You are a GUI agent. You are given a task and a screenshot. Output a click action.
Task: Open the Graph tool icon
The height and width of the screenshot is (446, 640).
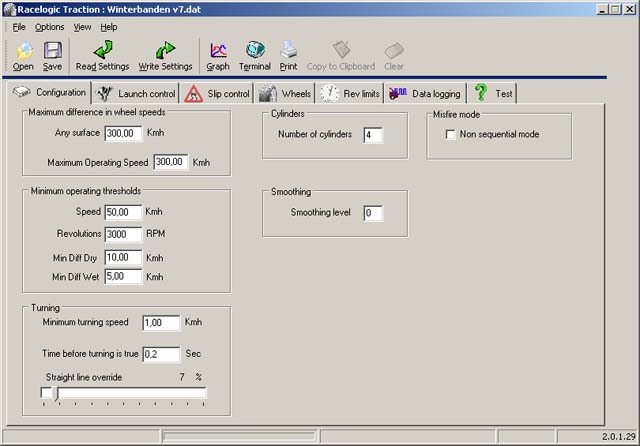[218, 51]
